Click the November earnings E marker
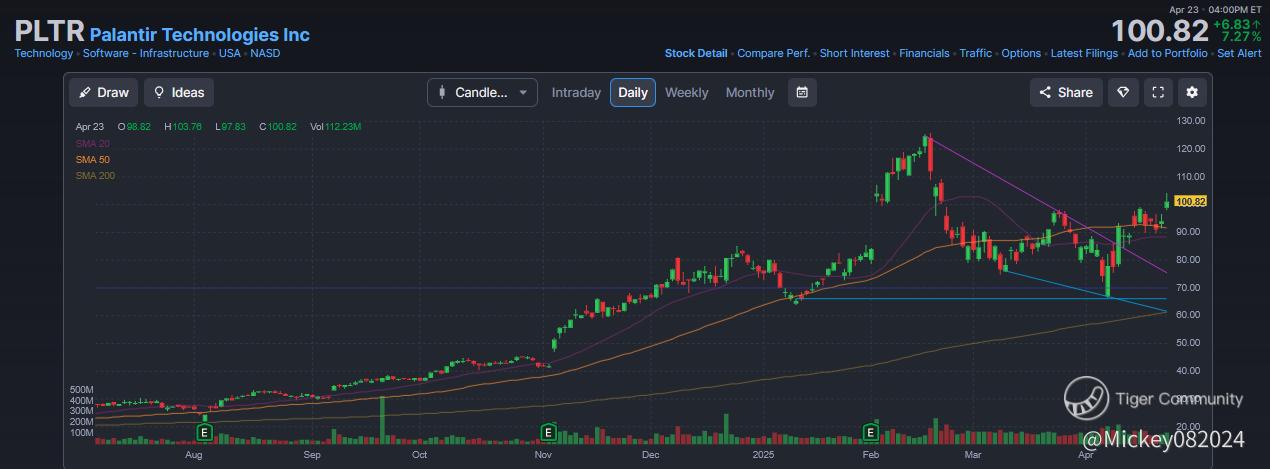Viewport: 1270px width, 469px height. pyautogui.click(x=548, y=432)
